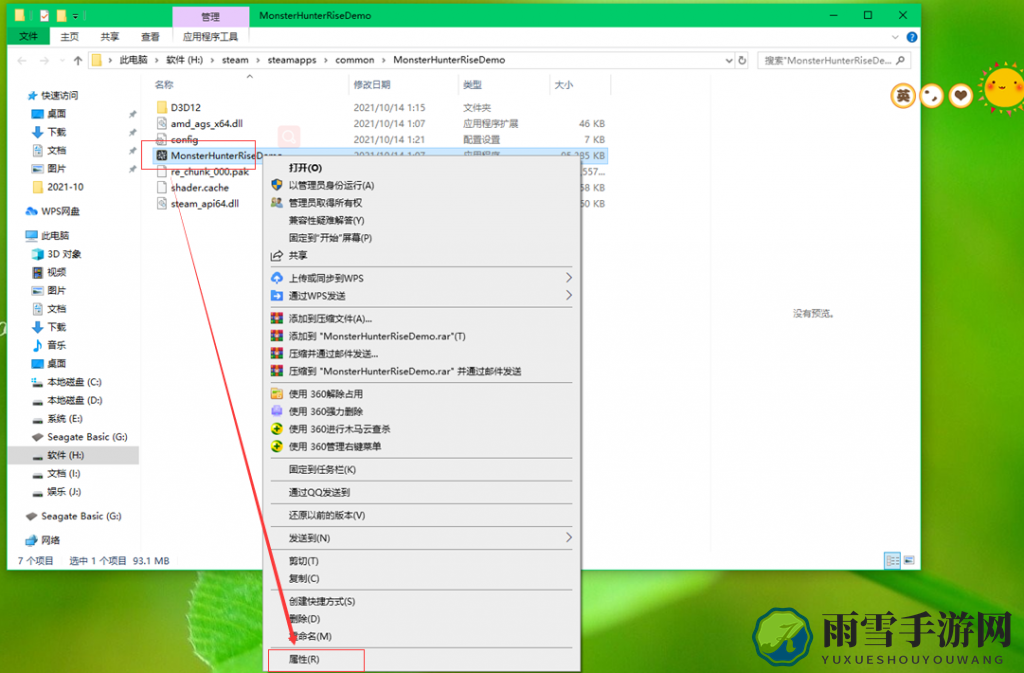Select 快速访问 in navigation pane
The image size is (1024, 673).
59,95
